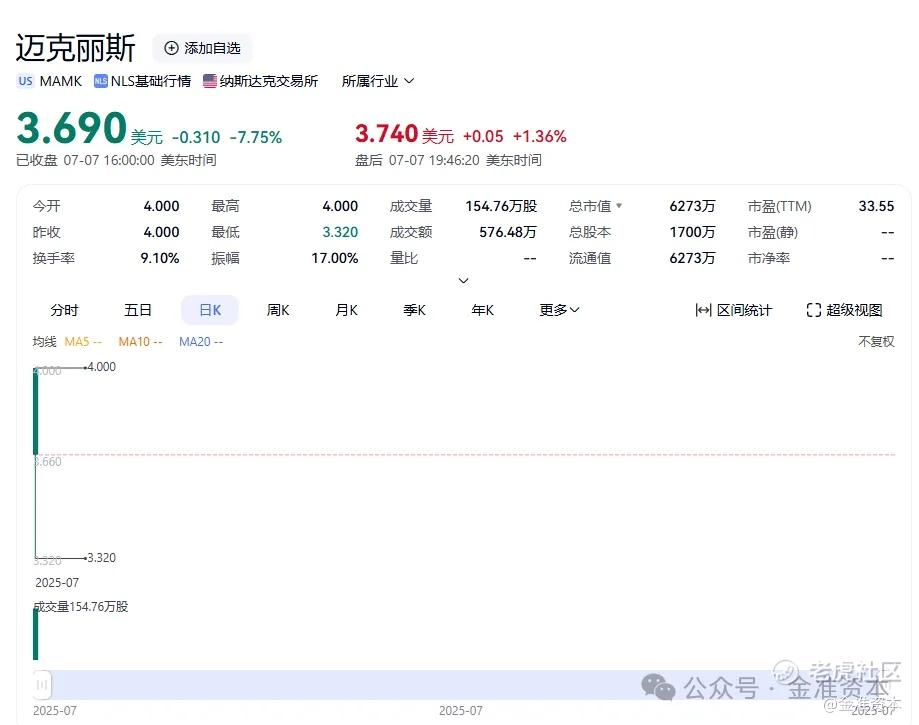Click the 总股本 value 1700万
This screenshot has width=919, height=725.
coord(692,232)
